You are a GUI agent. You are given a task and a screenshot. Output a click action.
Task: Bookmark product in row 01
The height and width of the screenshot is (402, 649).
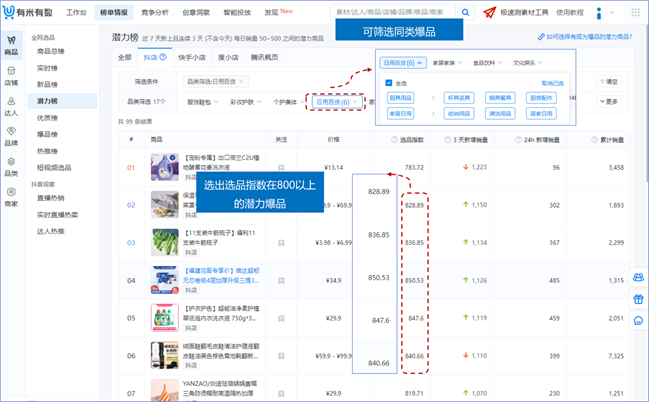point(281,168)
